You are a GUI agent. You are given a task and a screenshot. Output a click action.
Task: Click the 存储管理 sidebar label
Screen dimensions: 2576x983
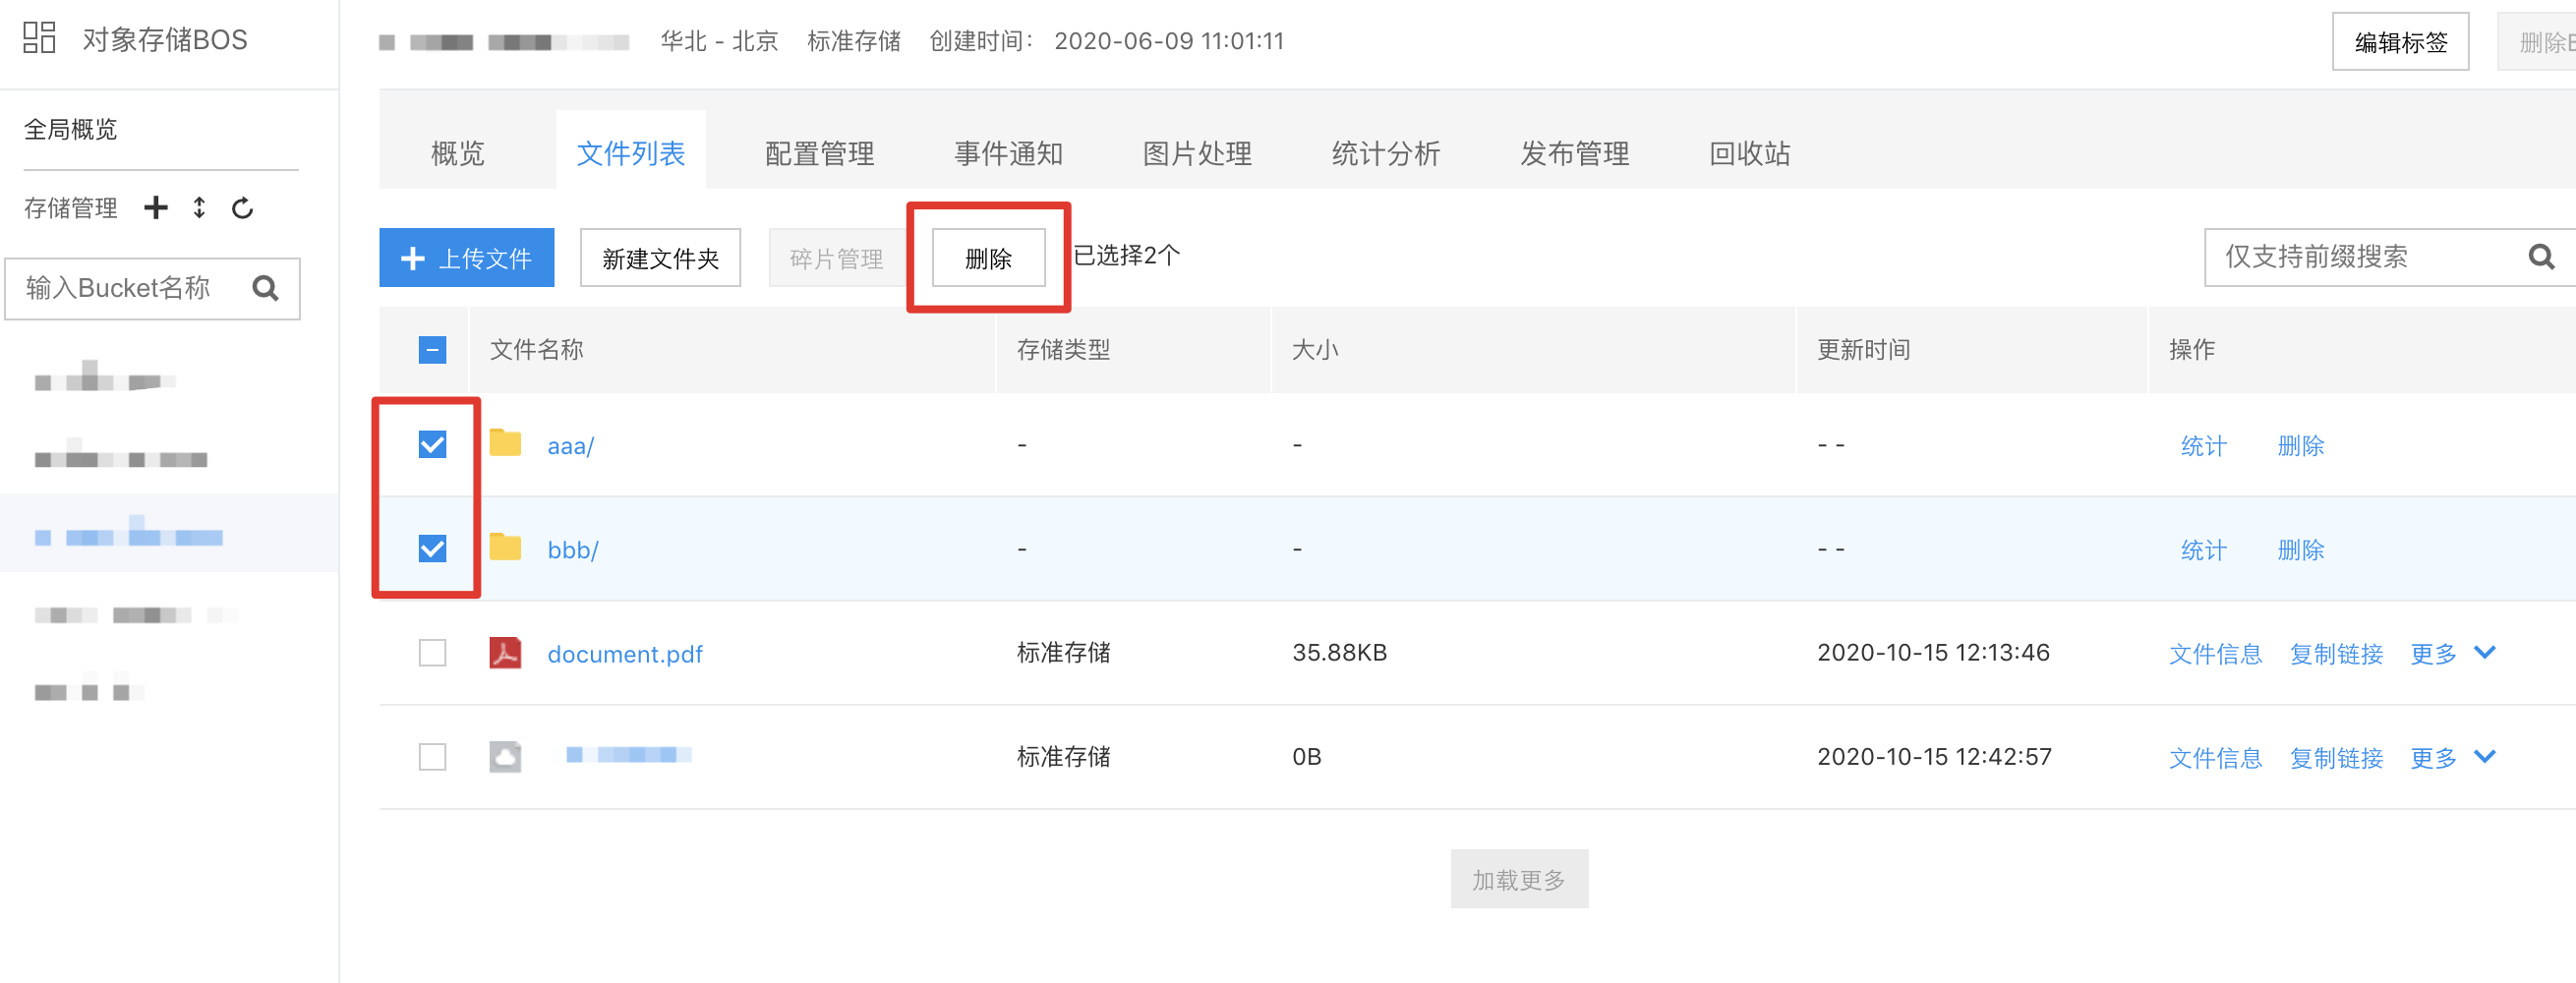pos(70,208)
